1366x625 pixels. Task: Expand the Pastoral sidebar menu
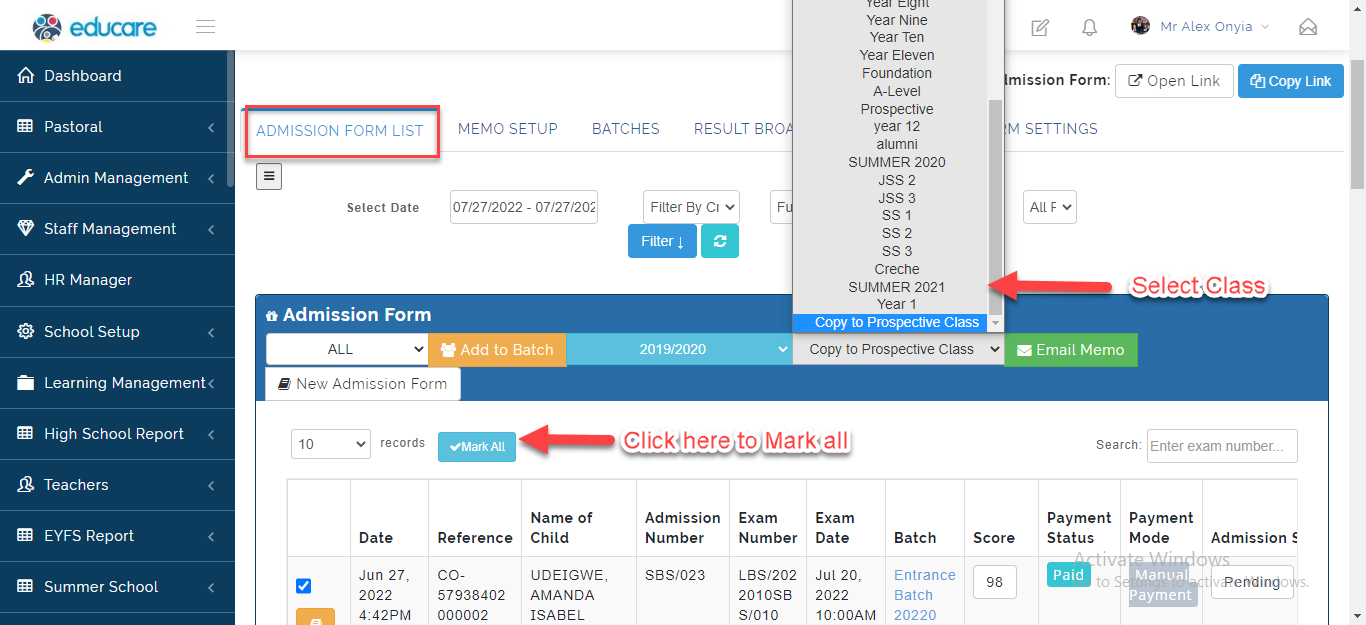(x=117, y=127)
